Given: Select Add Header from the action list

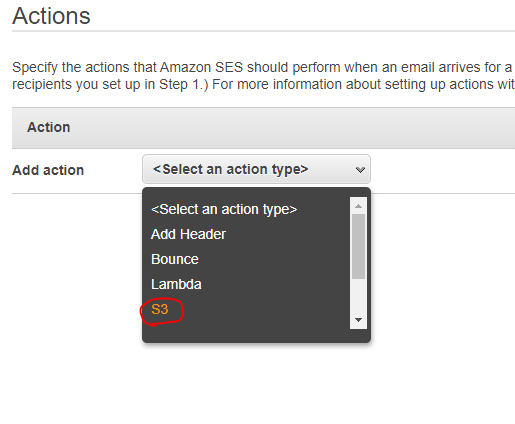Looking at the screenshot, I should 188,234.
